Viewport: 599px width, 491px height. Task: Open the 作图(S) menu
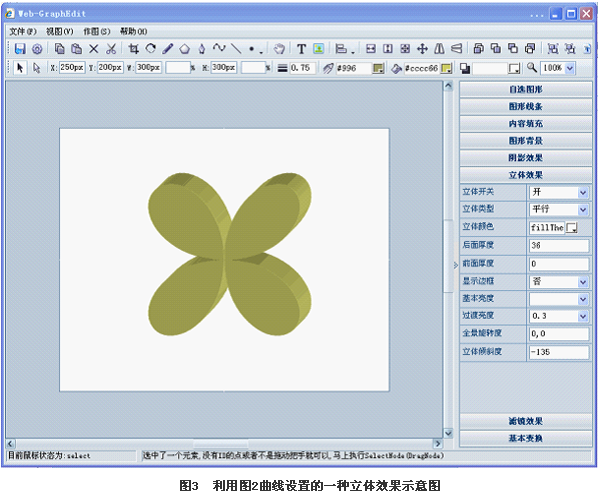pyautogui.click(x=97, y=31)
